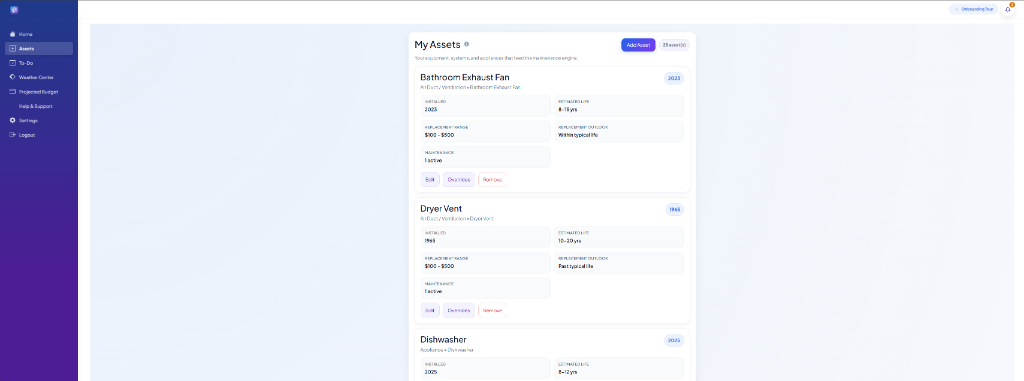The height and width of the screenshot is (381, 1024).
Task: Click the Add Asset button
Action: (x=638, y=45)
